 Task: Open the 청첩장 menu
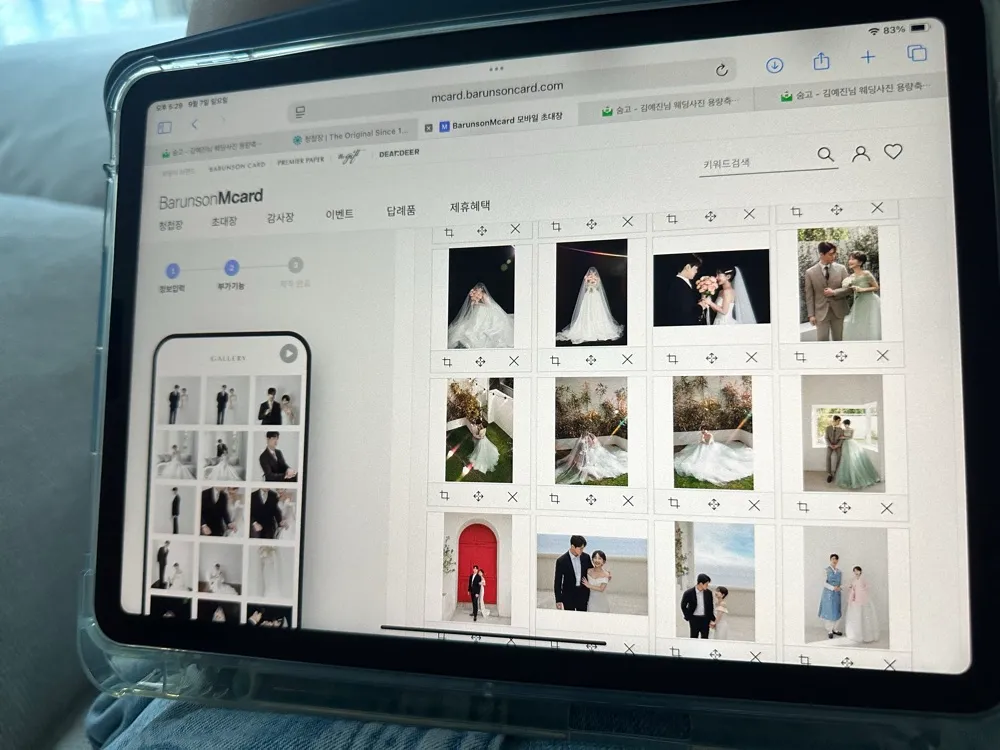coord(171,225)
